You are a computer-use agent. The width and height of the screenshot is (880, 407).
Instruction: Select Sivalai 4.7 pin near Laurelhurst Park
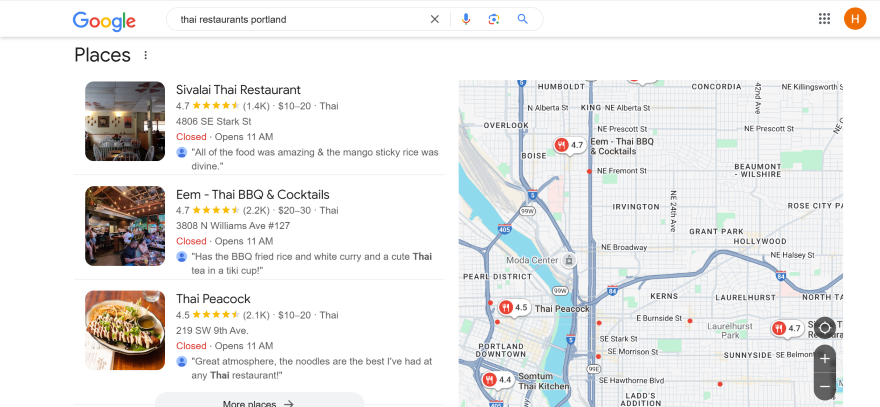pyautogui.click(x=787, y=328)
